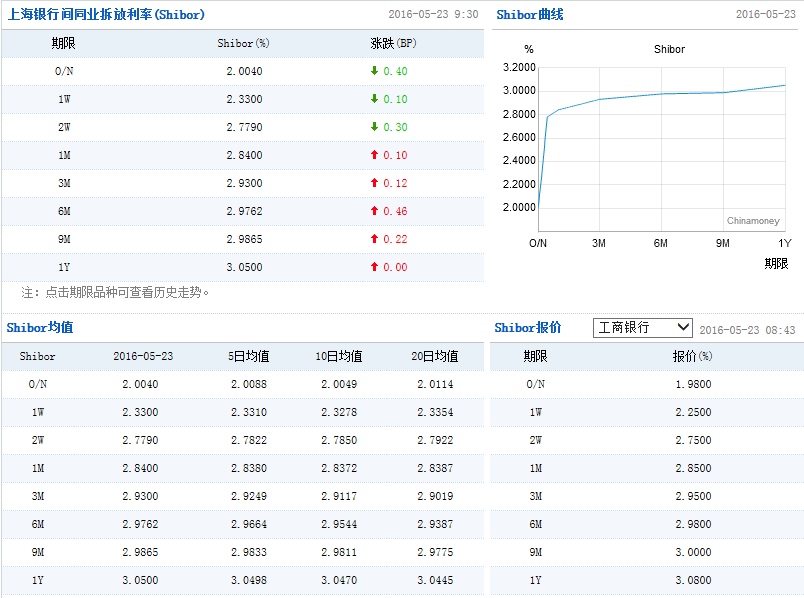Click the red up arrow for 1Y
Image resolution: width=804 pixels, height=598 pixels.
(374, 267)
